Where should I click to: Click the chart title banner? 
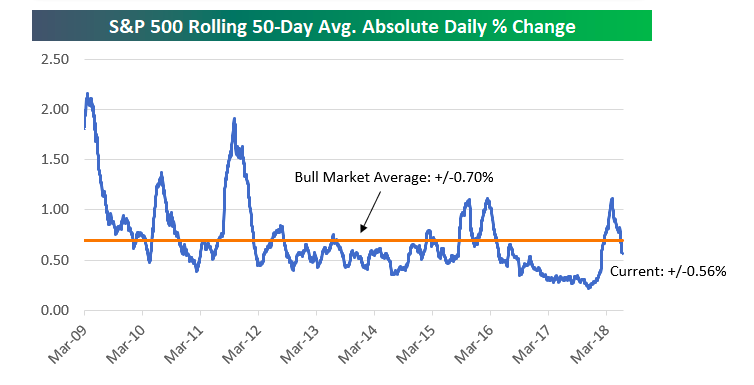click(342, 25)
